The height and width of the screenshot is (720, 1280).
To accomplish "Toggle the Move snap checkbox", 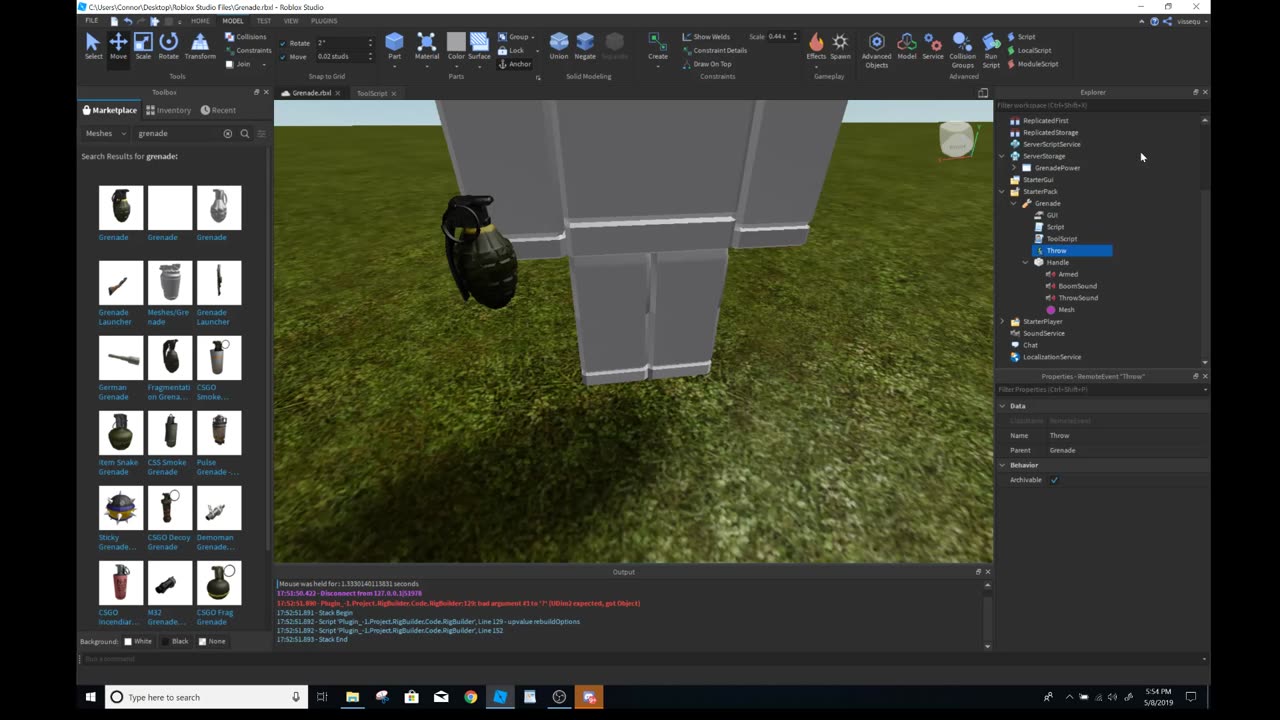I will coord(283,57).
